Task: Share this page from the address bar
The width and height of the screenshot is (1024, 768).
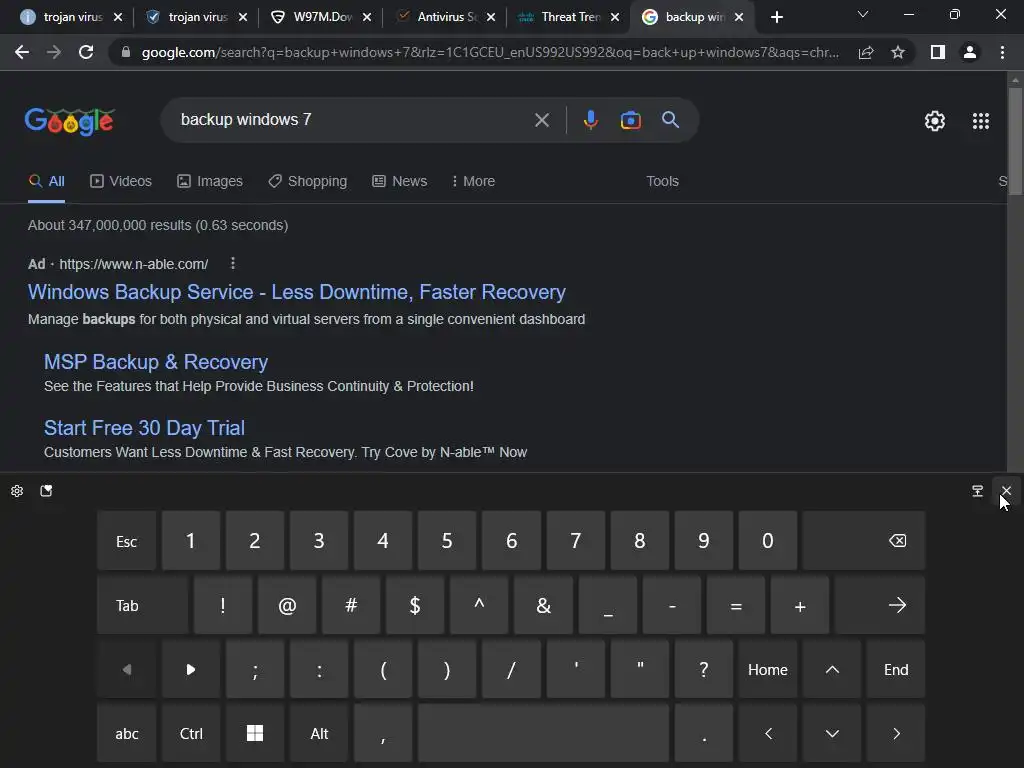Action: [x=866, y=52]
